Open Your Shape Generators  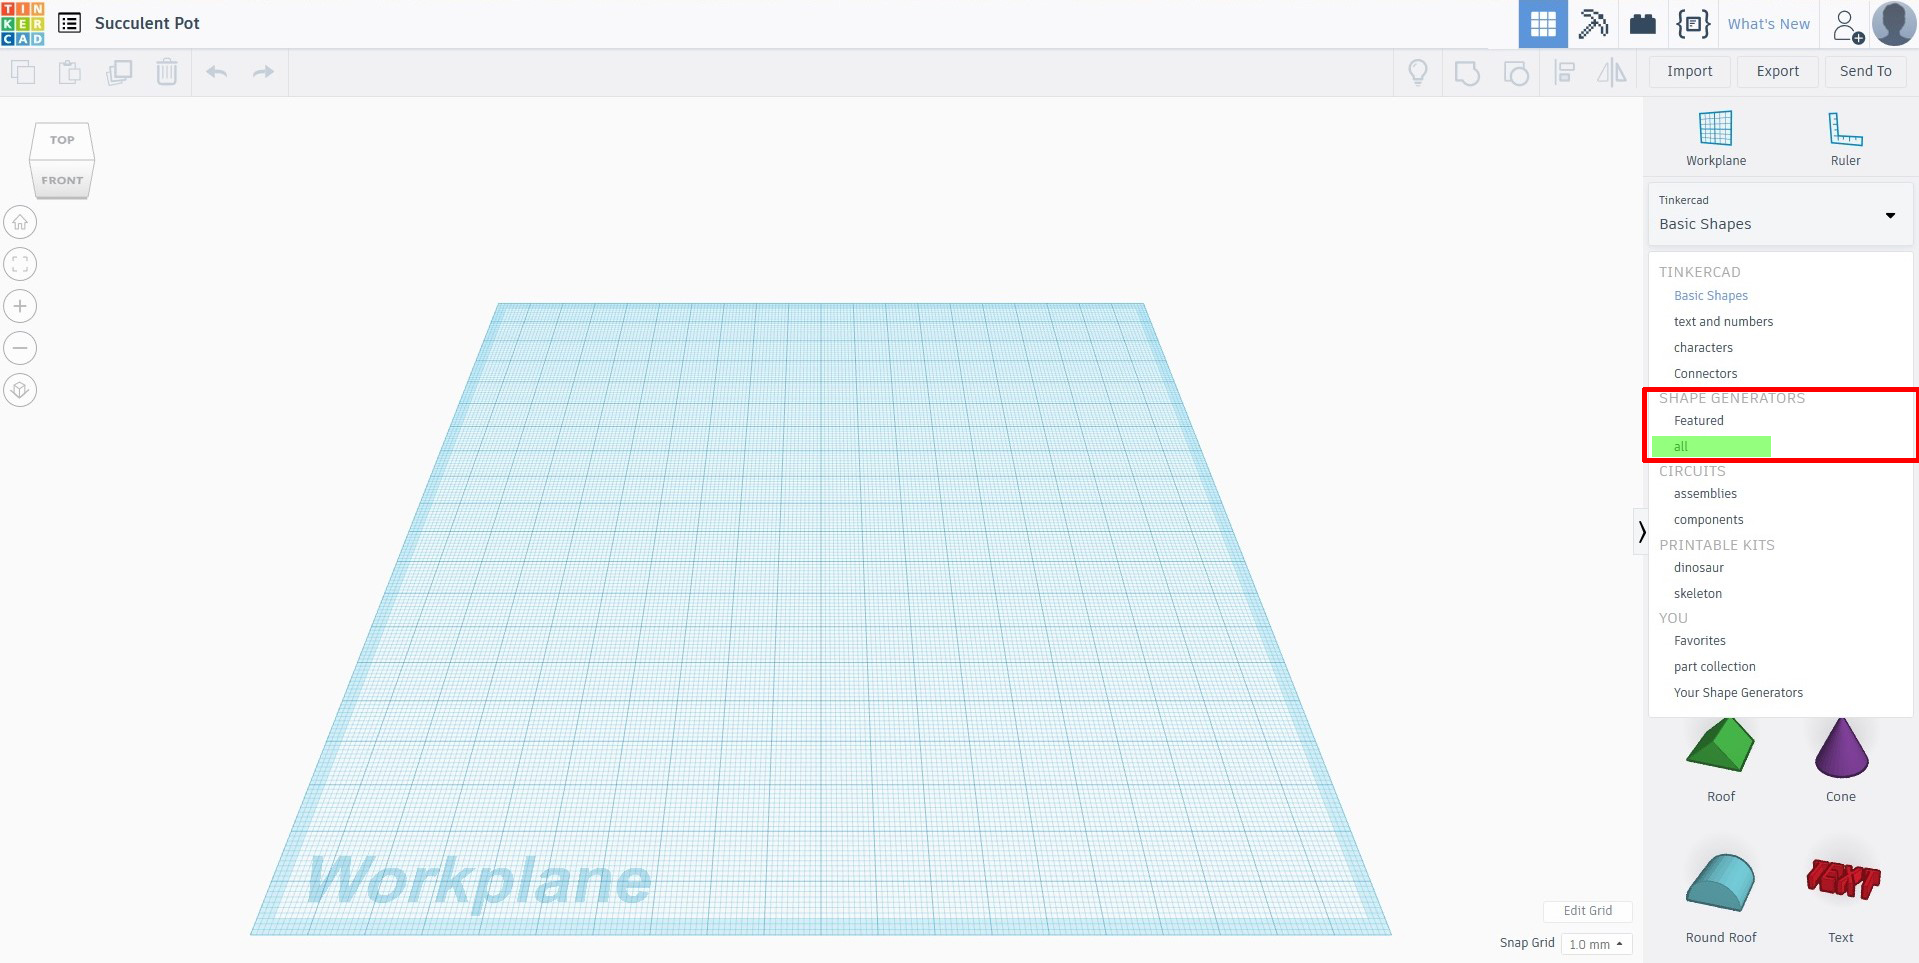pos(1738,693)
